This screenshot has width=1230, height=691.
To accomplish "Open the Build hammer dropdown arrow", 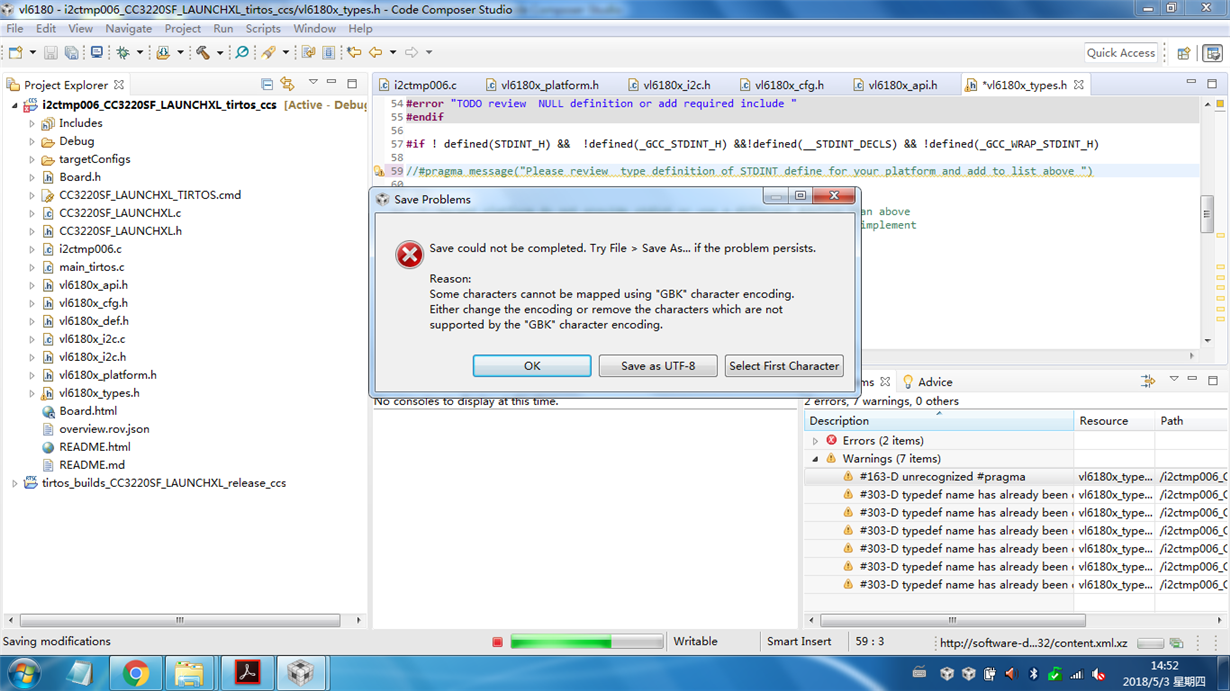I will pos(219,52).
